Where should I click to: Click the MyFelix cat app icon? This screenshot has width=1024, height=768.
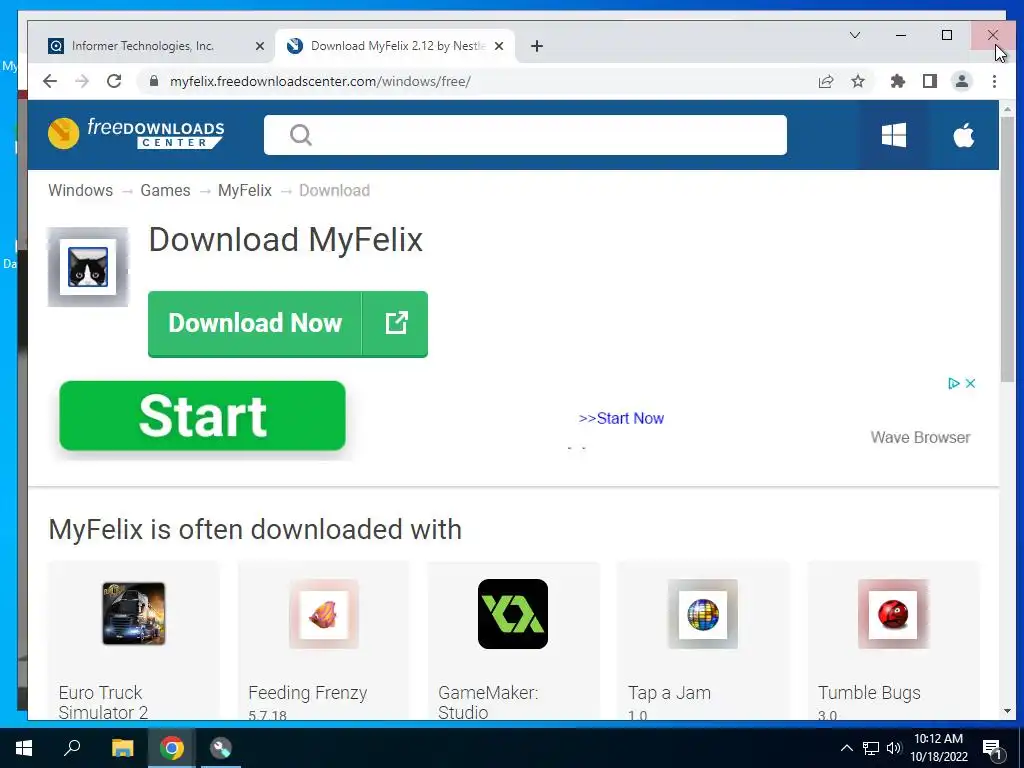pos(88,266)
